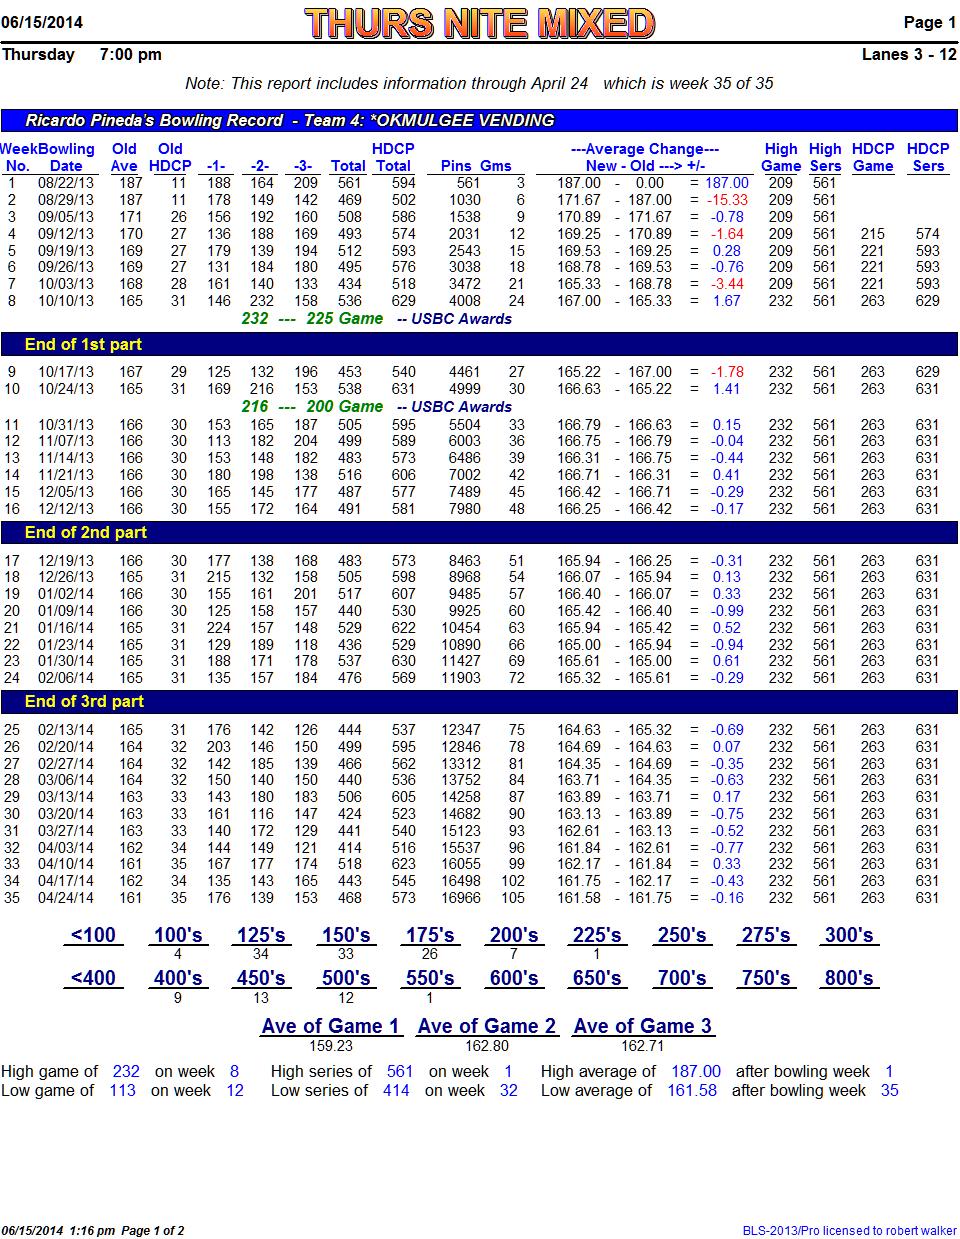
Task: Click the 225's game distribution heading
Action: click(597, 936)
